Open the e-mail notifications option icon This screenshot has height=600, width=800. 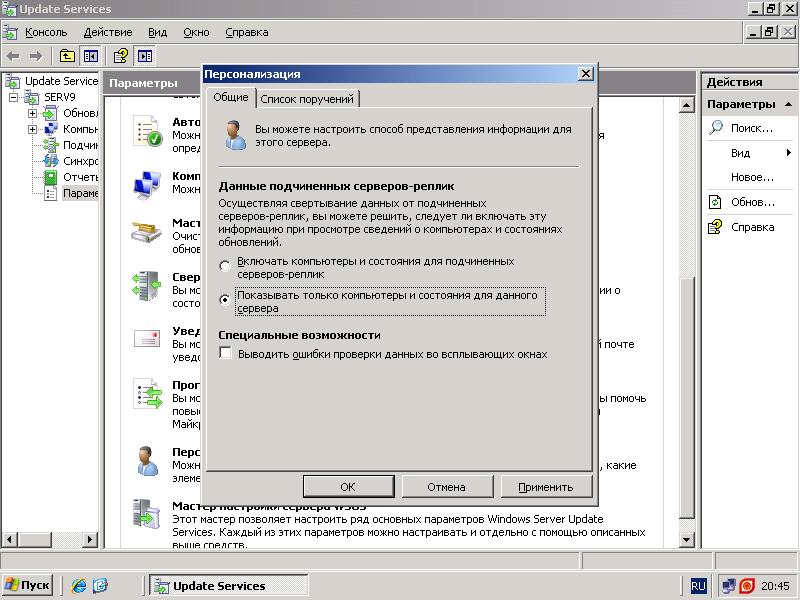pos(146,338)
